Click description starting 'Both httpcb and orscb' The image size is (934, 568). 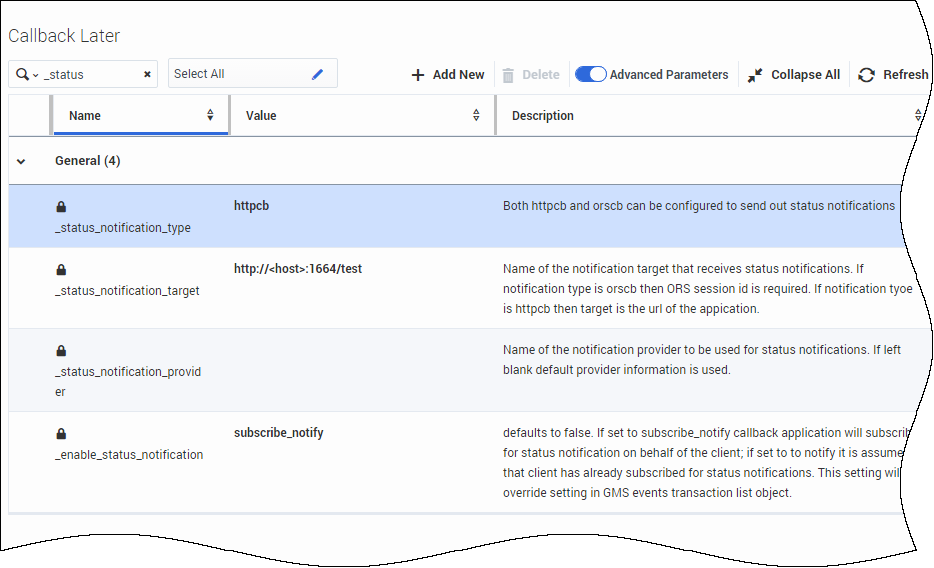(699, 206)
